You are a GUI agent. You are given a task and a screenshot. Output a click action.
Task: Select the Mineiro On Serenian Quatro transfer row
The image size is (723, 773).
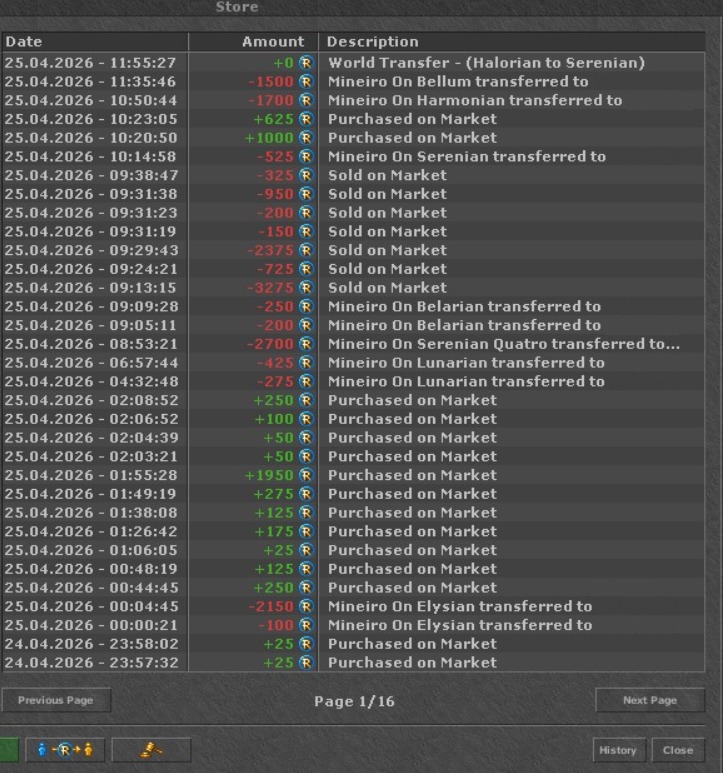pyautogui.click(x=353, y=344)
